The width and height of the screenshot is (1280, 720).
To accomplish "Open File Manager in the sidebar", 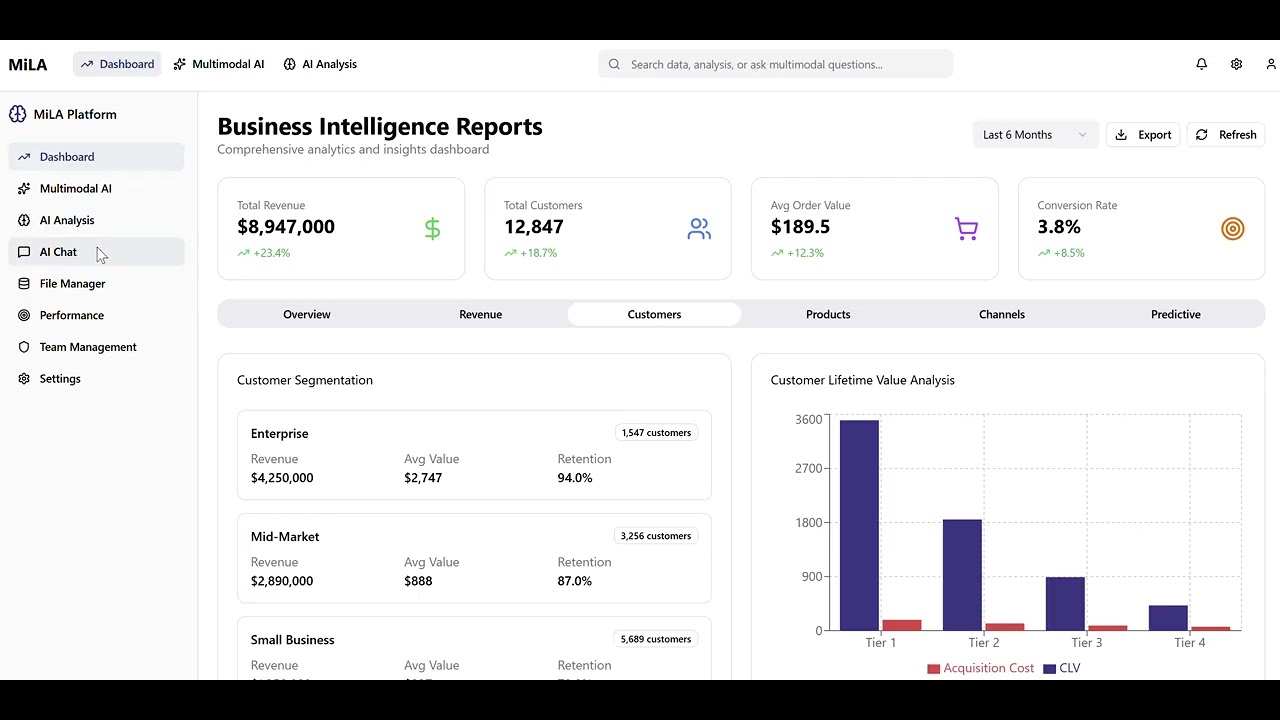I will (x=96, y=284).
